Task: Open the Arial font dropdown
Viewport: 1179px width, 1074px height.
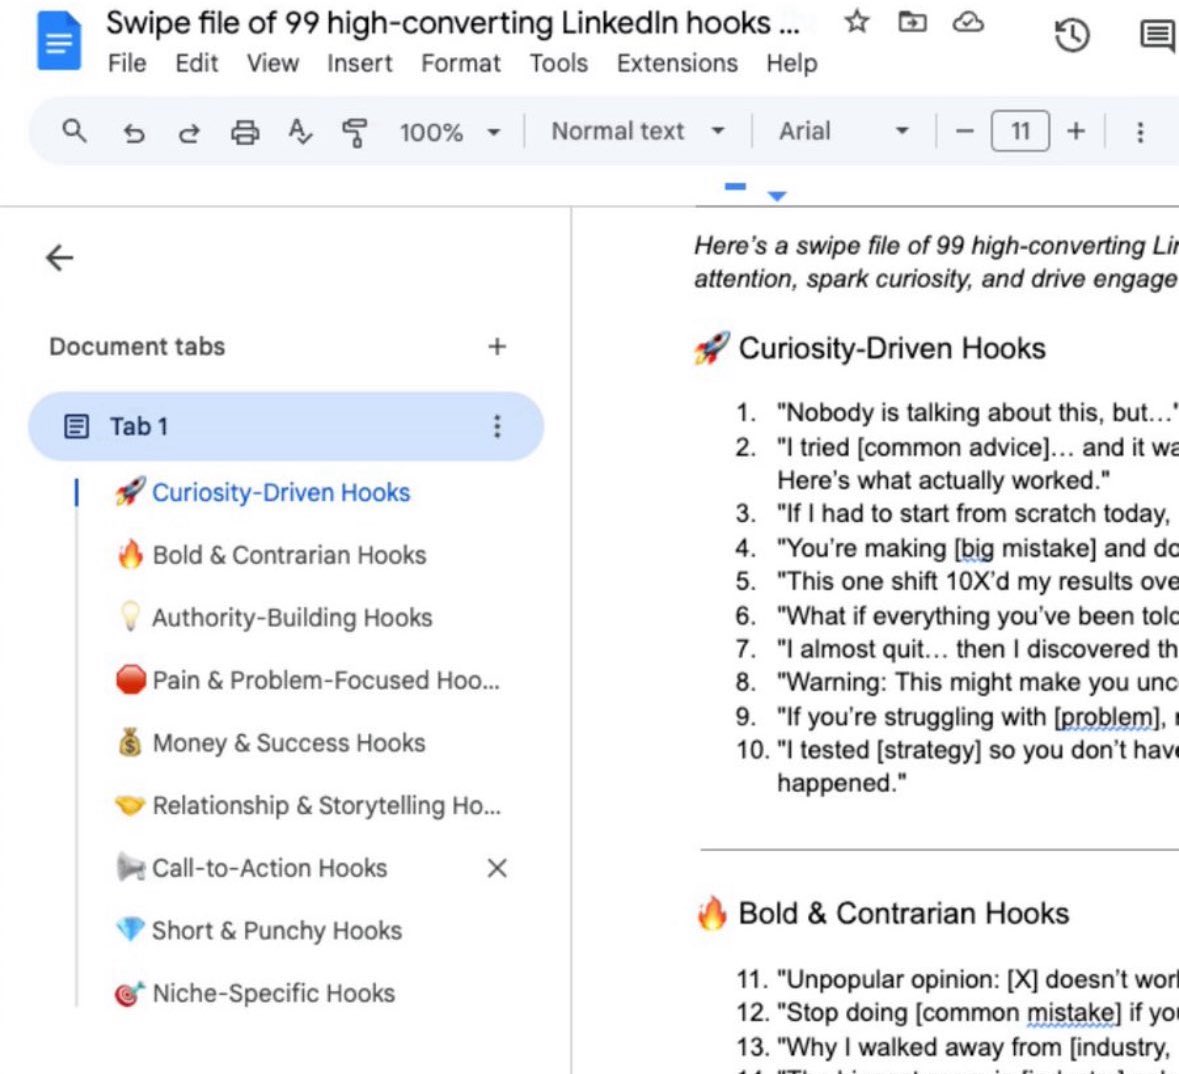Action: 844,132
